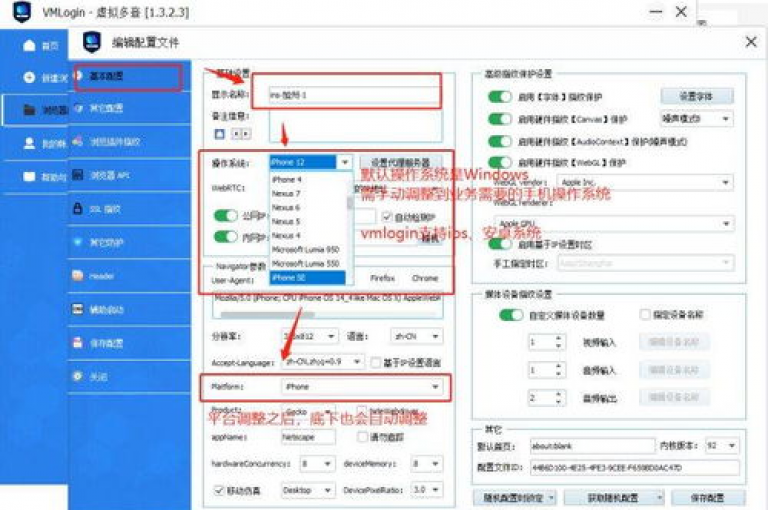Image resolution: width=768 pixels, height=510 pixels.
Task: Toggle custom media device count switch
Action: point(511,315)
